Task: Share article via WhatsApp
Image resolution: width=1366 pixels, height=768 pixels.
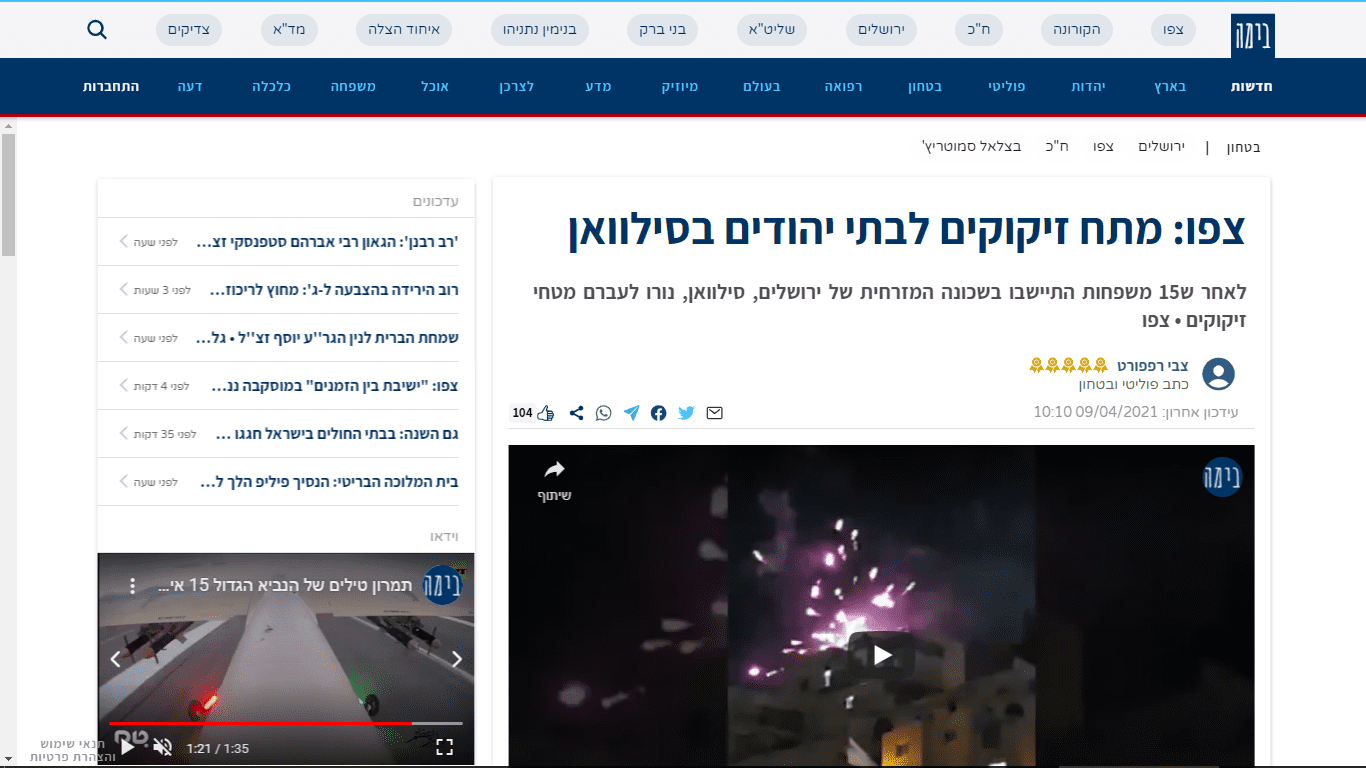Action: pos(603,413)
